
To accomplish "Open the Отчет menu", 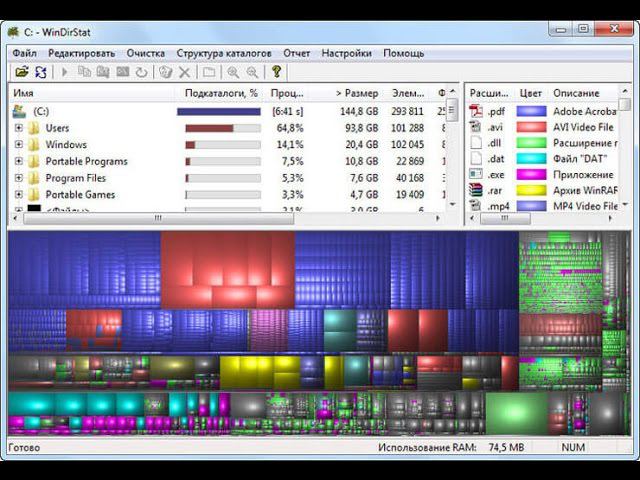I will pyautogui.click(x=297, y=53).
